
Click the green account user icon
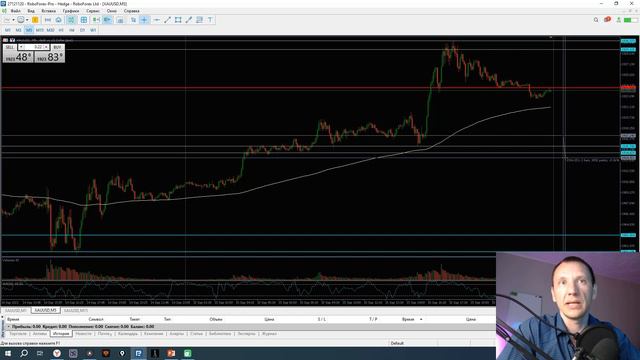click(619, 20)
